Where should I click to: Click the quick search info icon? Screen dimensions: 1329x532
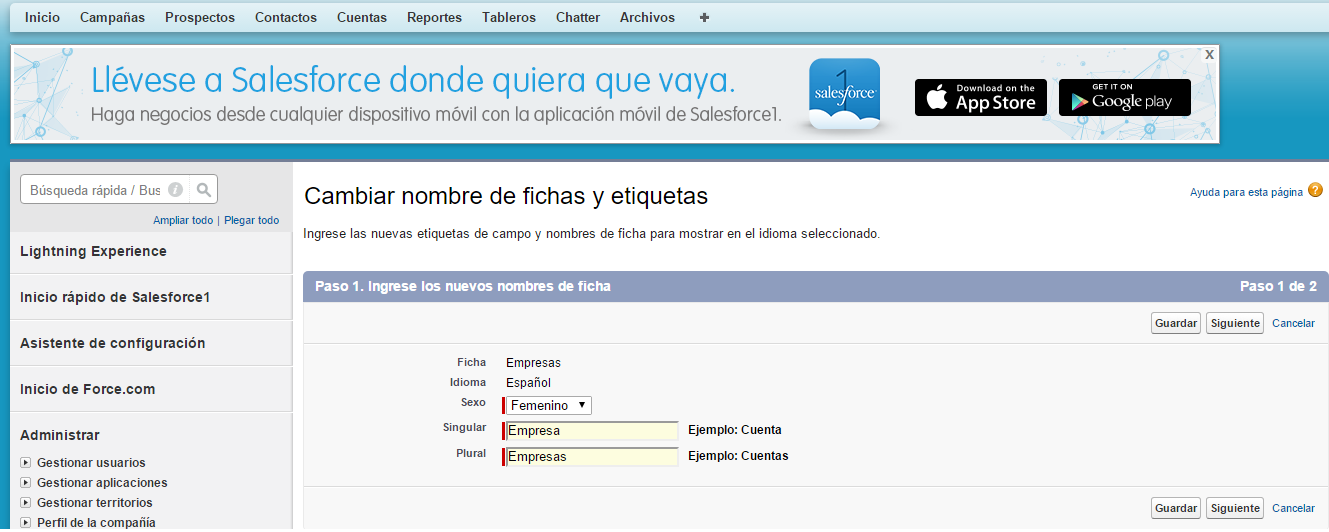tap(175, 189)
